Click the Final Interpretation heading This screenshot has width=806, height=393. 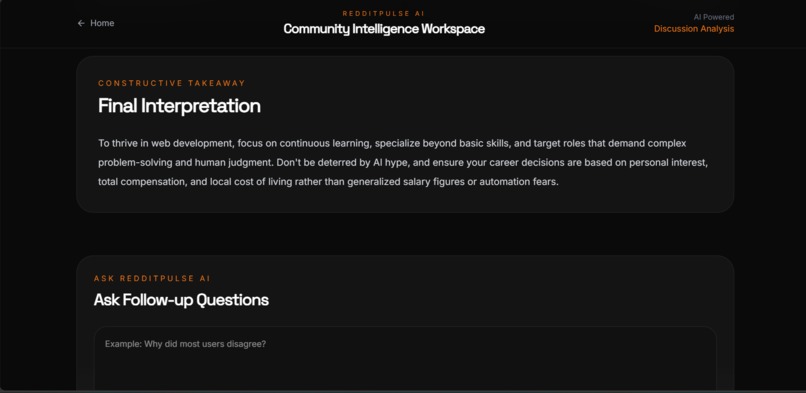coord(179,106)
